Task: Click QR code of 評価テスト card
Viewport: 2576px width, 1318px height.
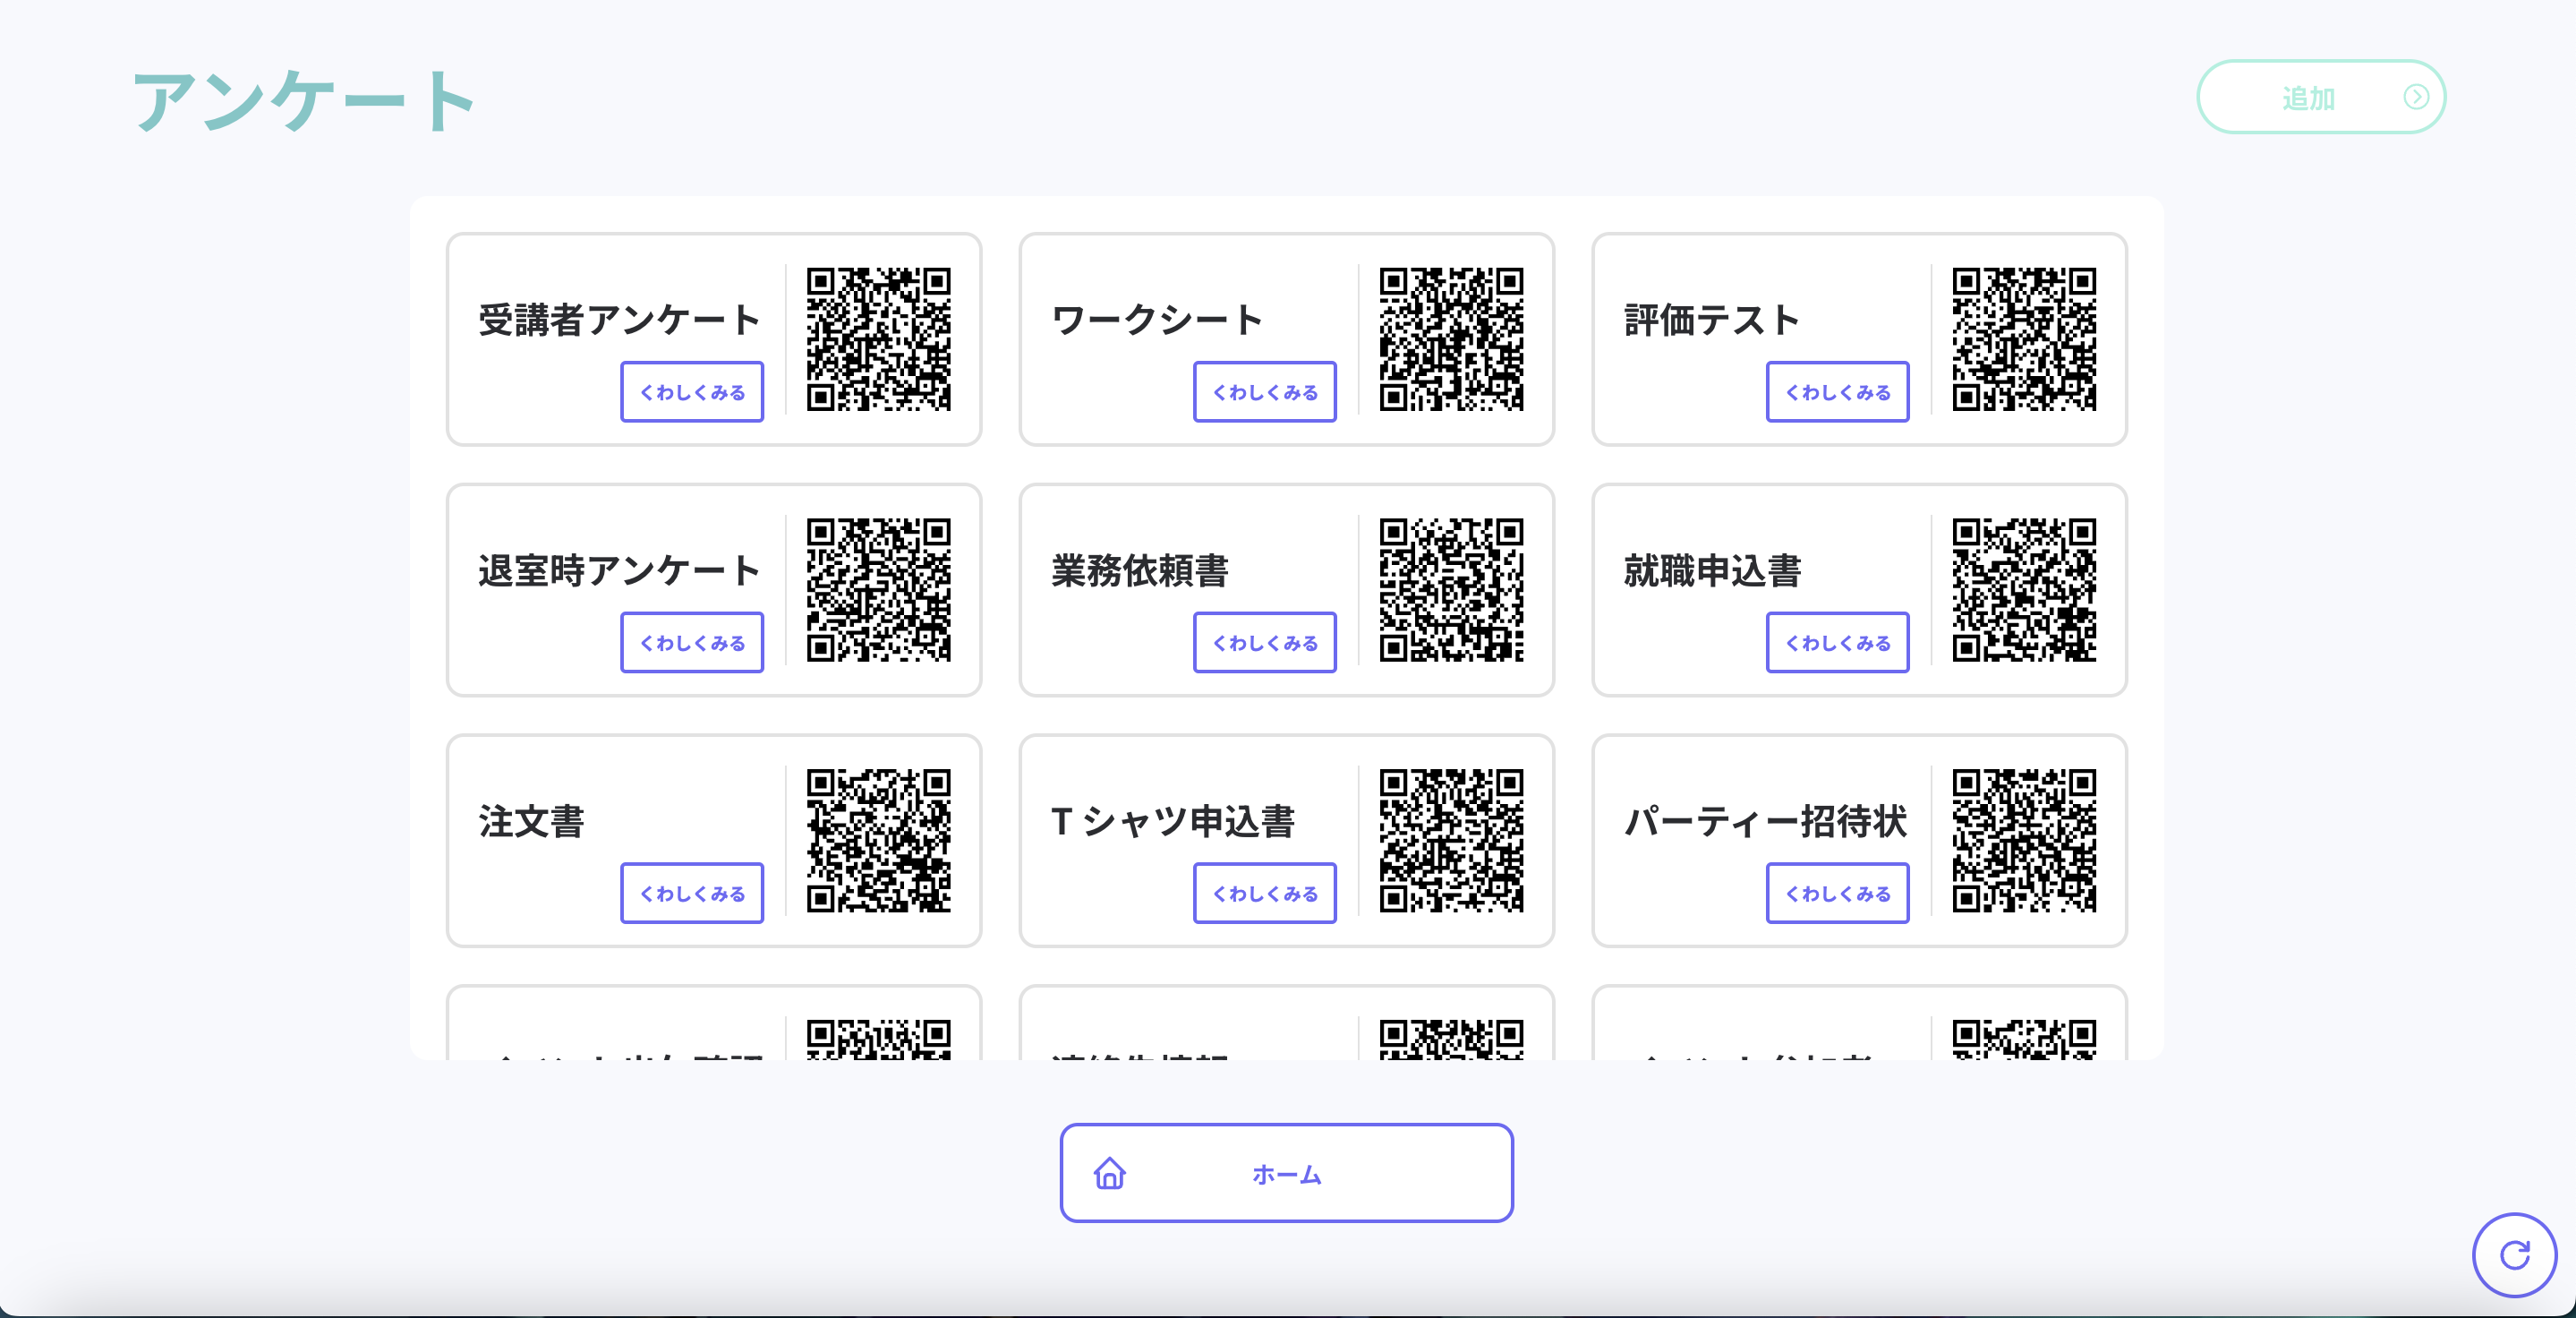Action: coord(2025,339)
